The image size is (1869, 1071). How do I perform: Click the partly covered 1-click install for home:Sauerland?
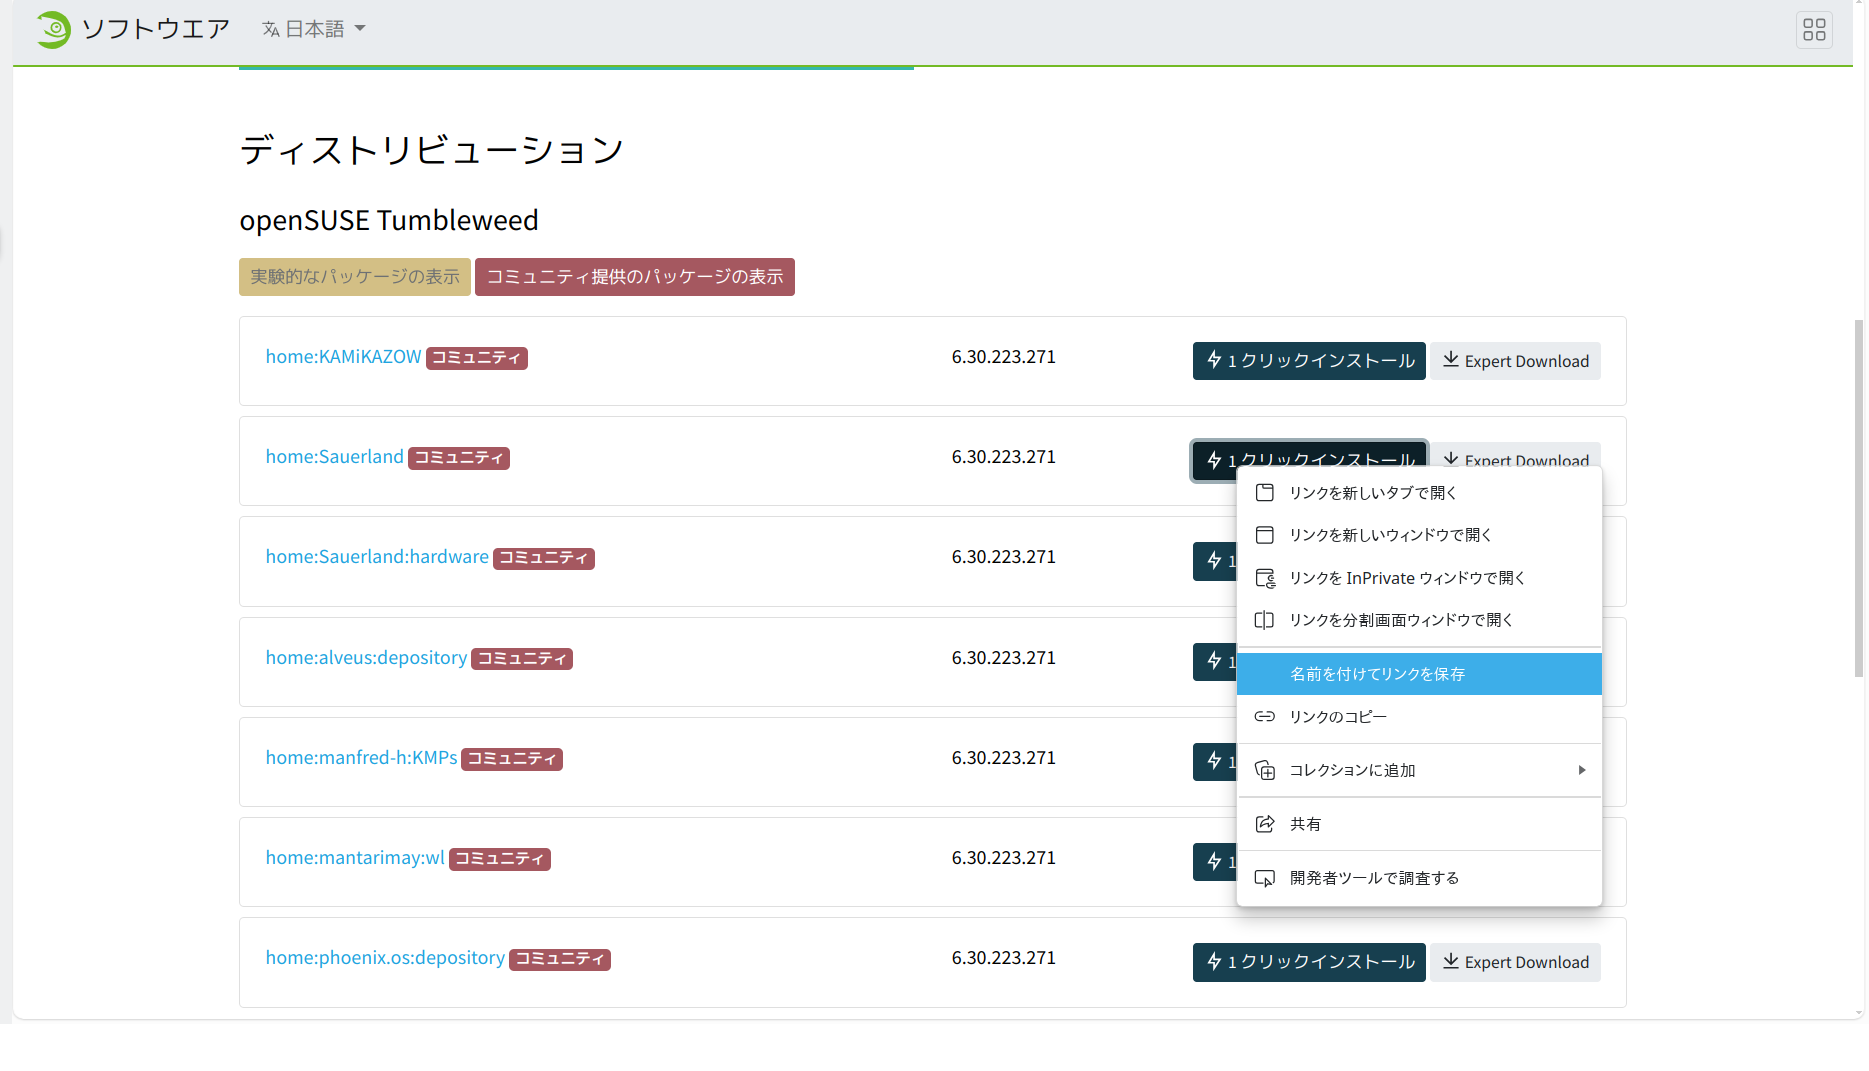pyautogui.click(x=1309, y=454)
